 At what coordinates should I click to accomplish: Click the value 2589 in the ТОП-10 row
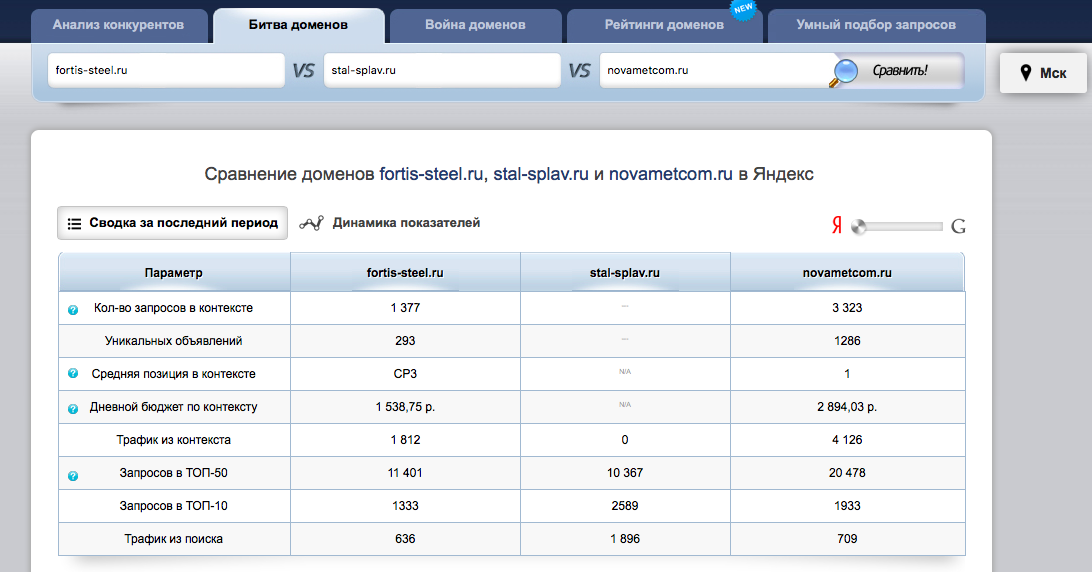625,506
